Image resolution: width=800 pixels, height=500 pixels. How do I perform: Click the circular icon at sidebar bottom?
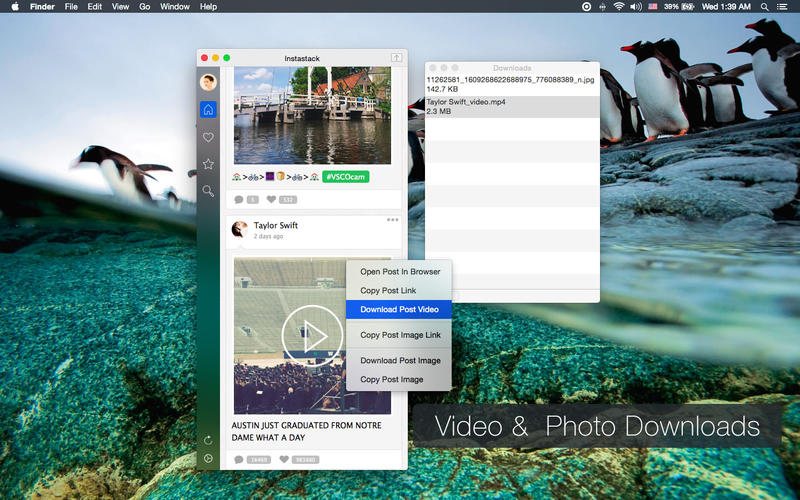point(208,459)
